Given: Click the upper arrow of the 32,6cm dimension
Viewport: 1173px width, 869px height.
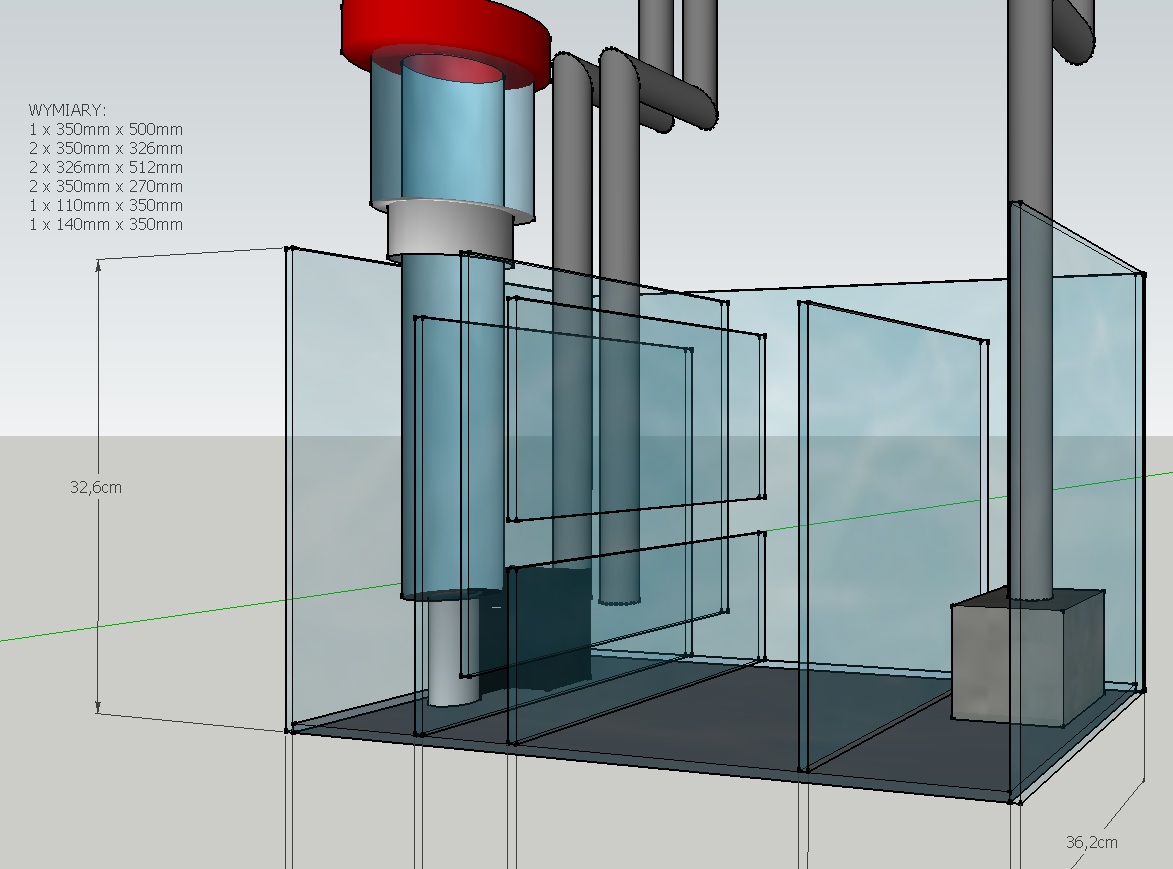Looking at the screenshot, I should (x=98, y=264).
